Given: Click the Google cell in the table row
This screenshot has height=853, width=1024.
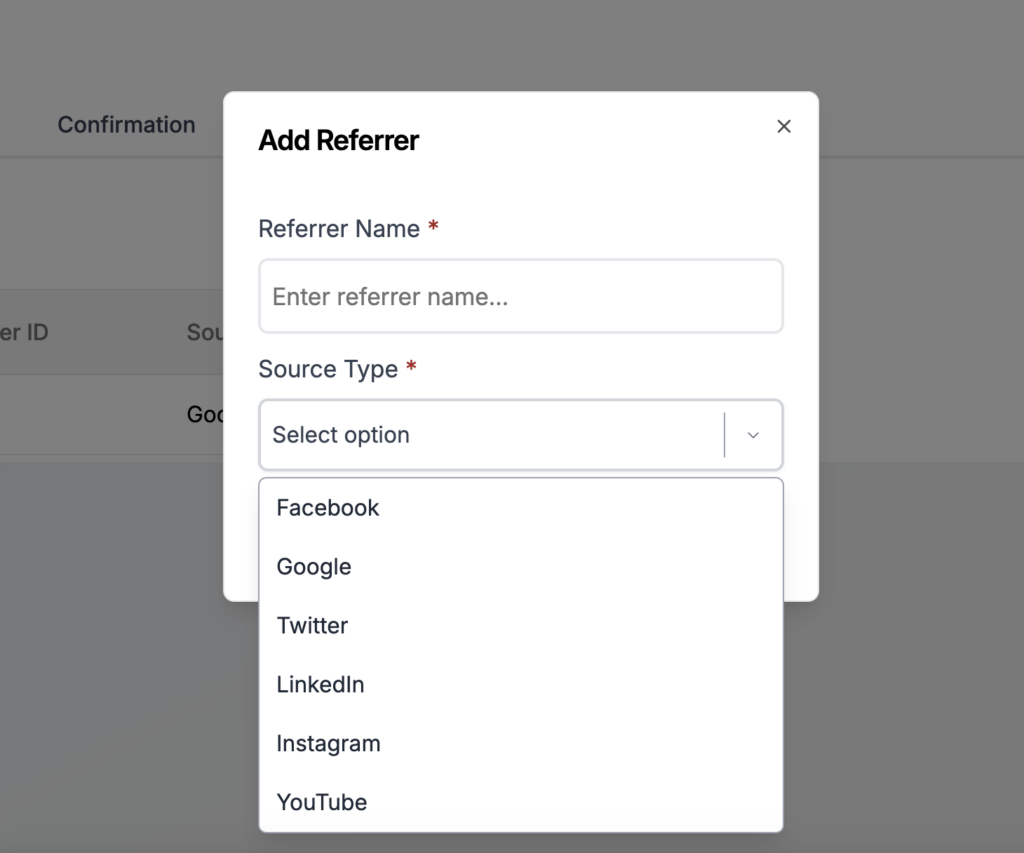Looking at the screenshot, I should tap(205, 414).
